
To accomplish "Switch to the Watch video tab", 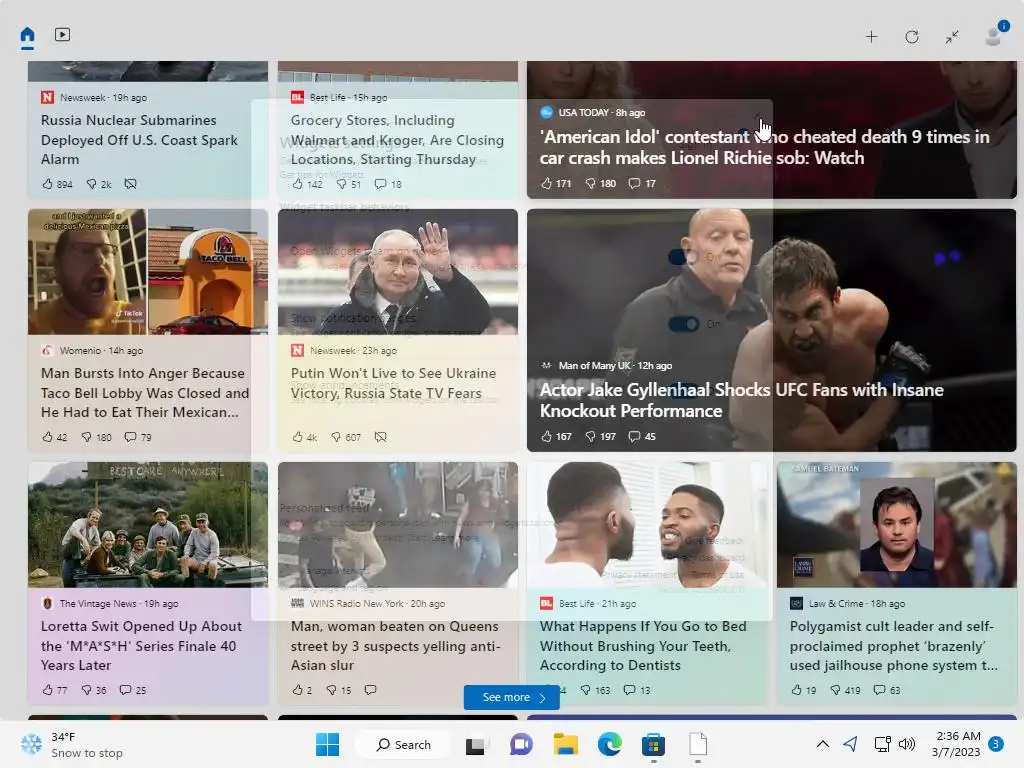I will [62, 35].
